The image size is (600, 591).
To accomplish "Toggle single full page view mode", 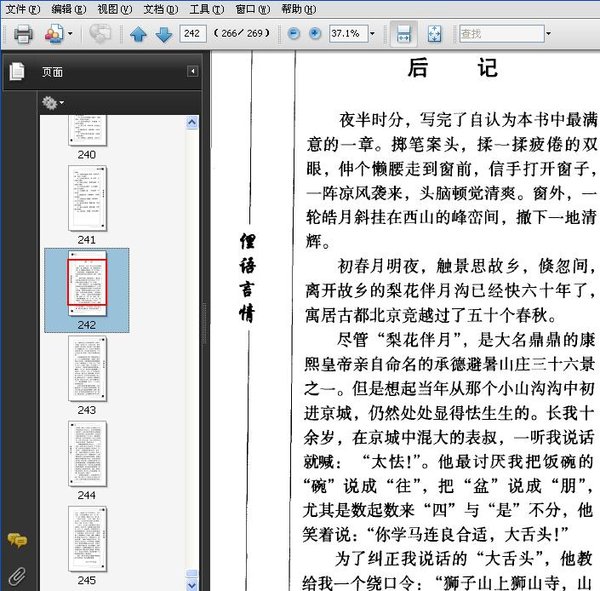I will click(x=435, y=34).
